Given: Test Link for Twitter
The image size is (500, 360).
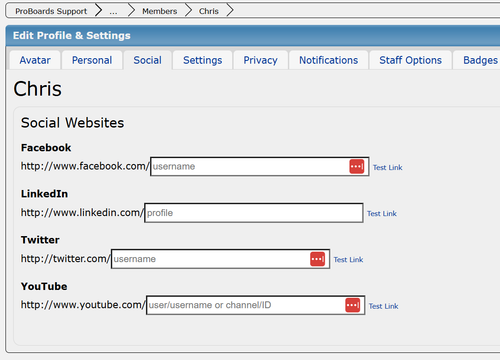Looking at the screenshot, I should click(x=348, y=259).
